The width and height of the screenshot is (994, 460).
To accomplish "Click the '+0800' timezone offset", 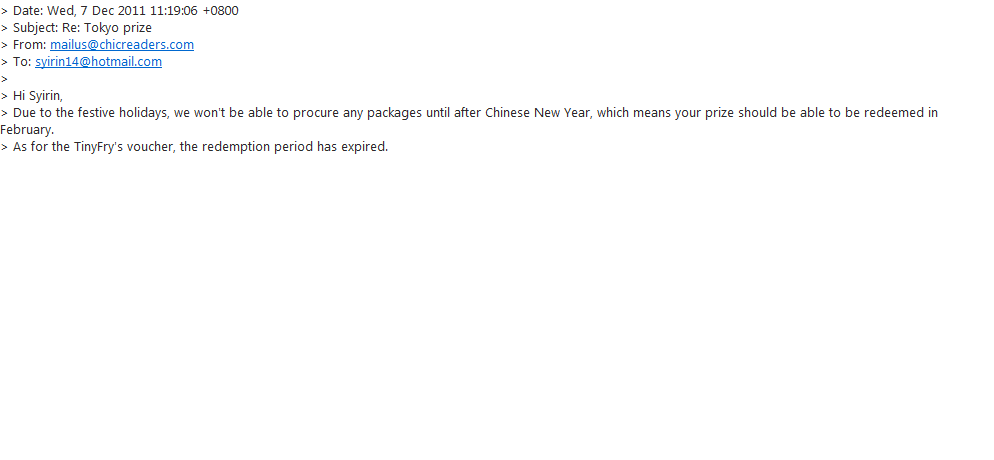I will [x=220, y=11].
